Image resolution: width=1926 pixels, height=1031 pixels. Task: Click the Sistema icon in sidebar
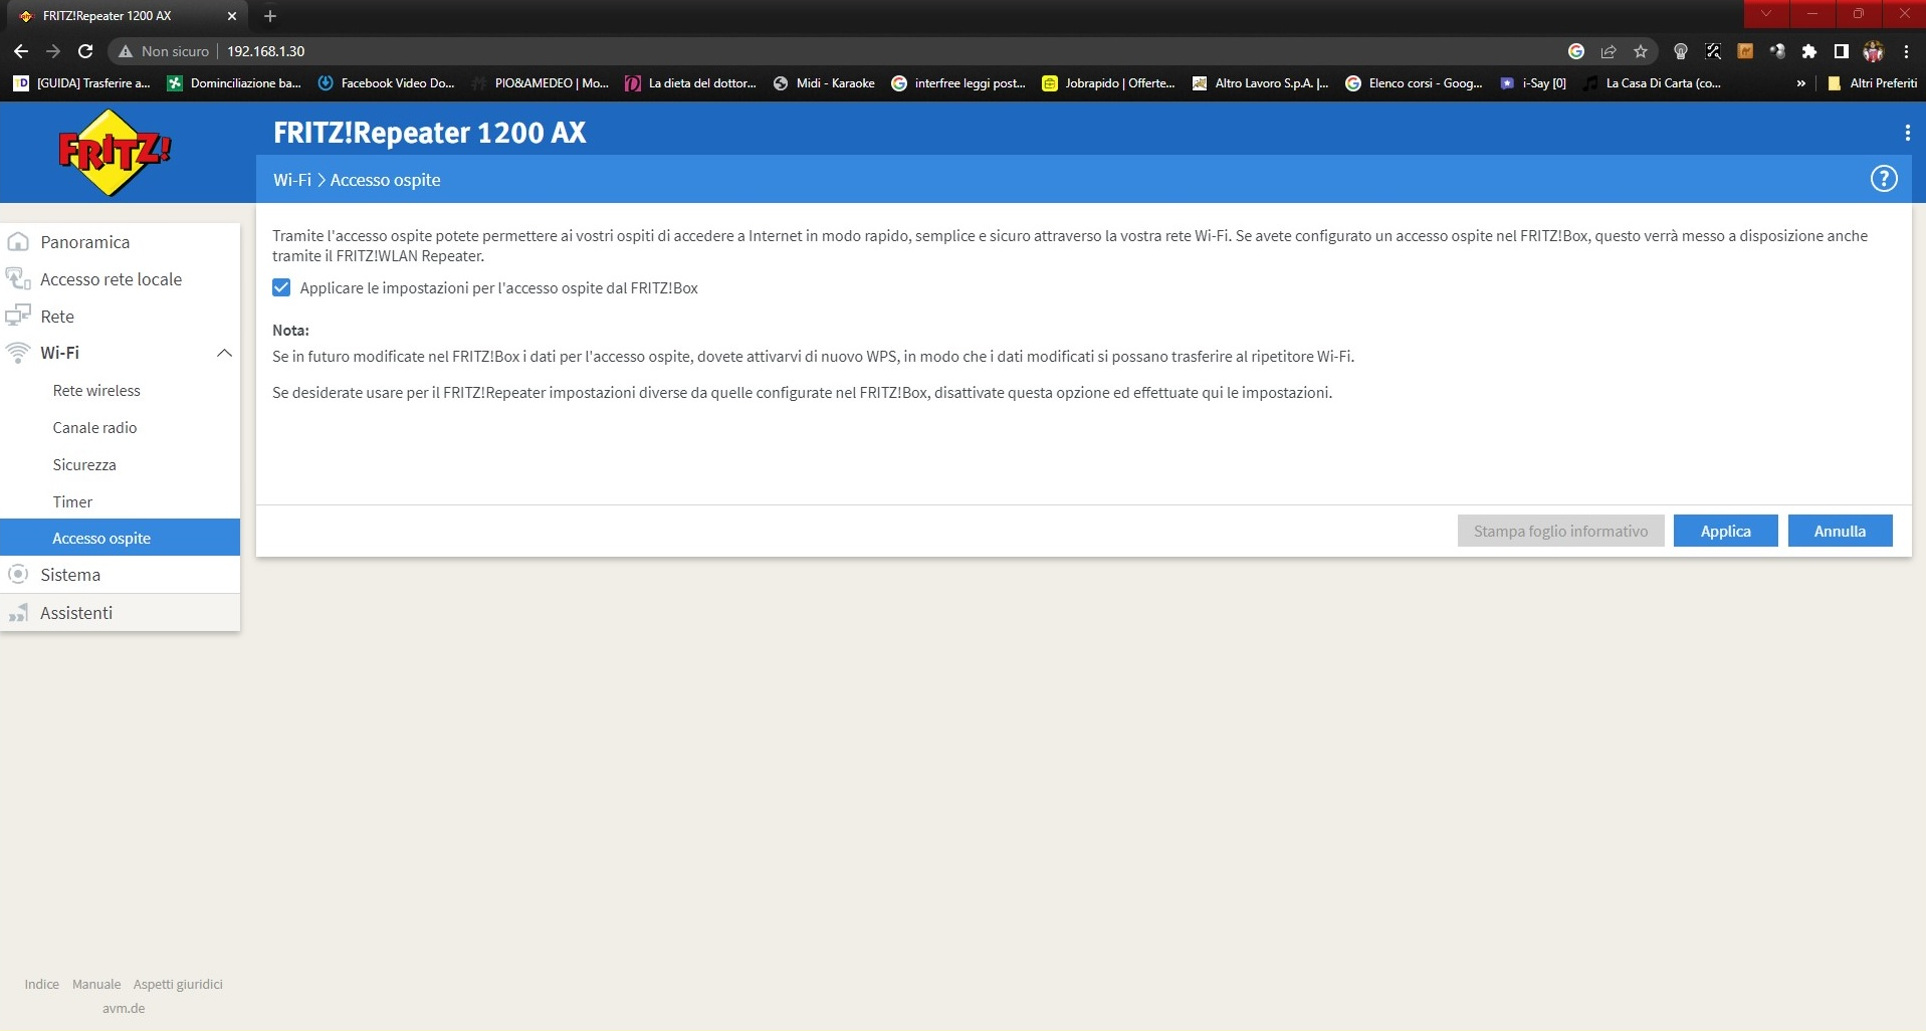(x=18, y=575)
